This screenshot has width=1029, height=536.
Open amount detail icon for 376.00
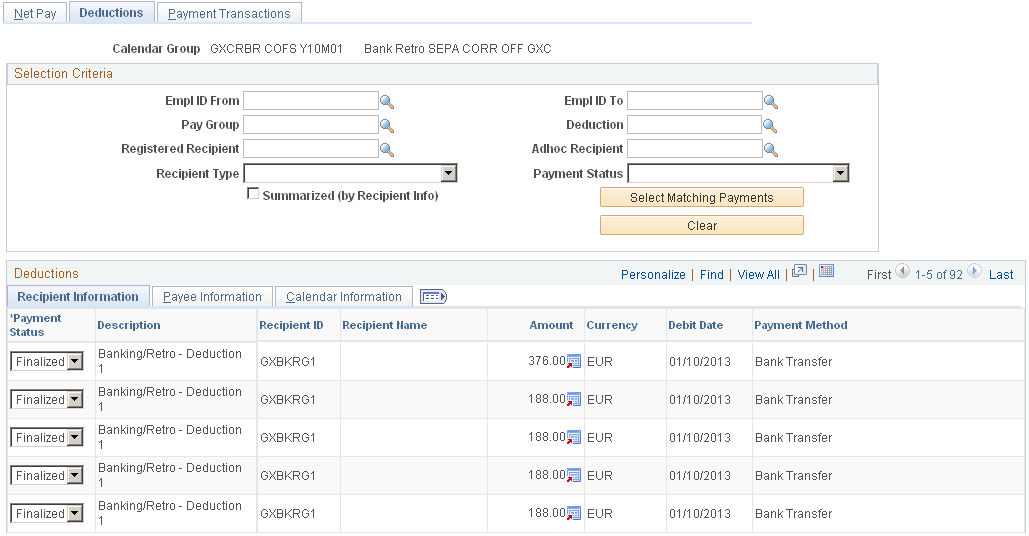pyautogui.click(x=574, y=361)
